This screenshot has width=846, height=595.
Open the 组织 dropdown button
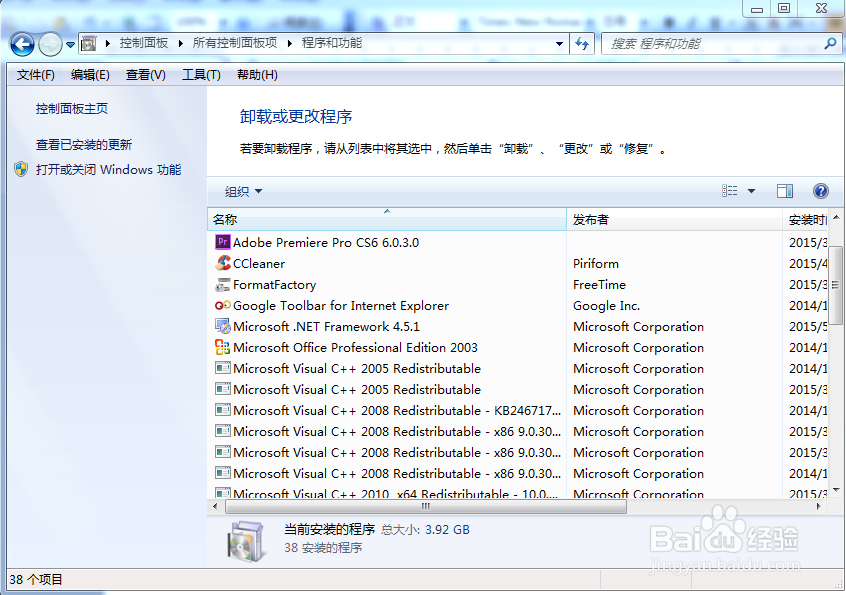[x=243, y=191]
